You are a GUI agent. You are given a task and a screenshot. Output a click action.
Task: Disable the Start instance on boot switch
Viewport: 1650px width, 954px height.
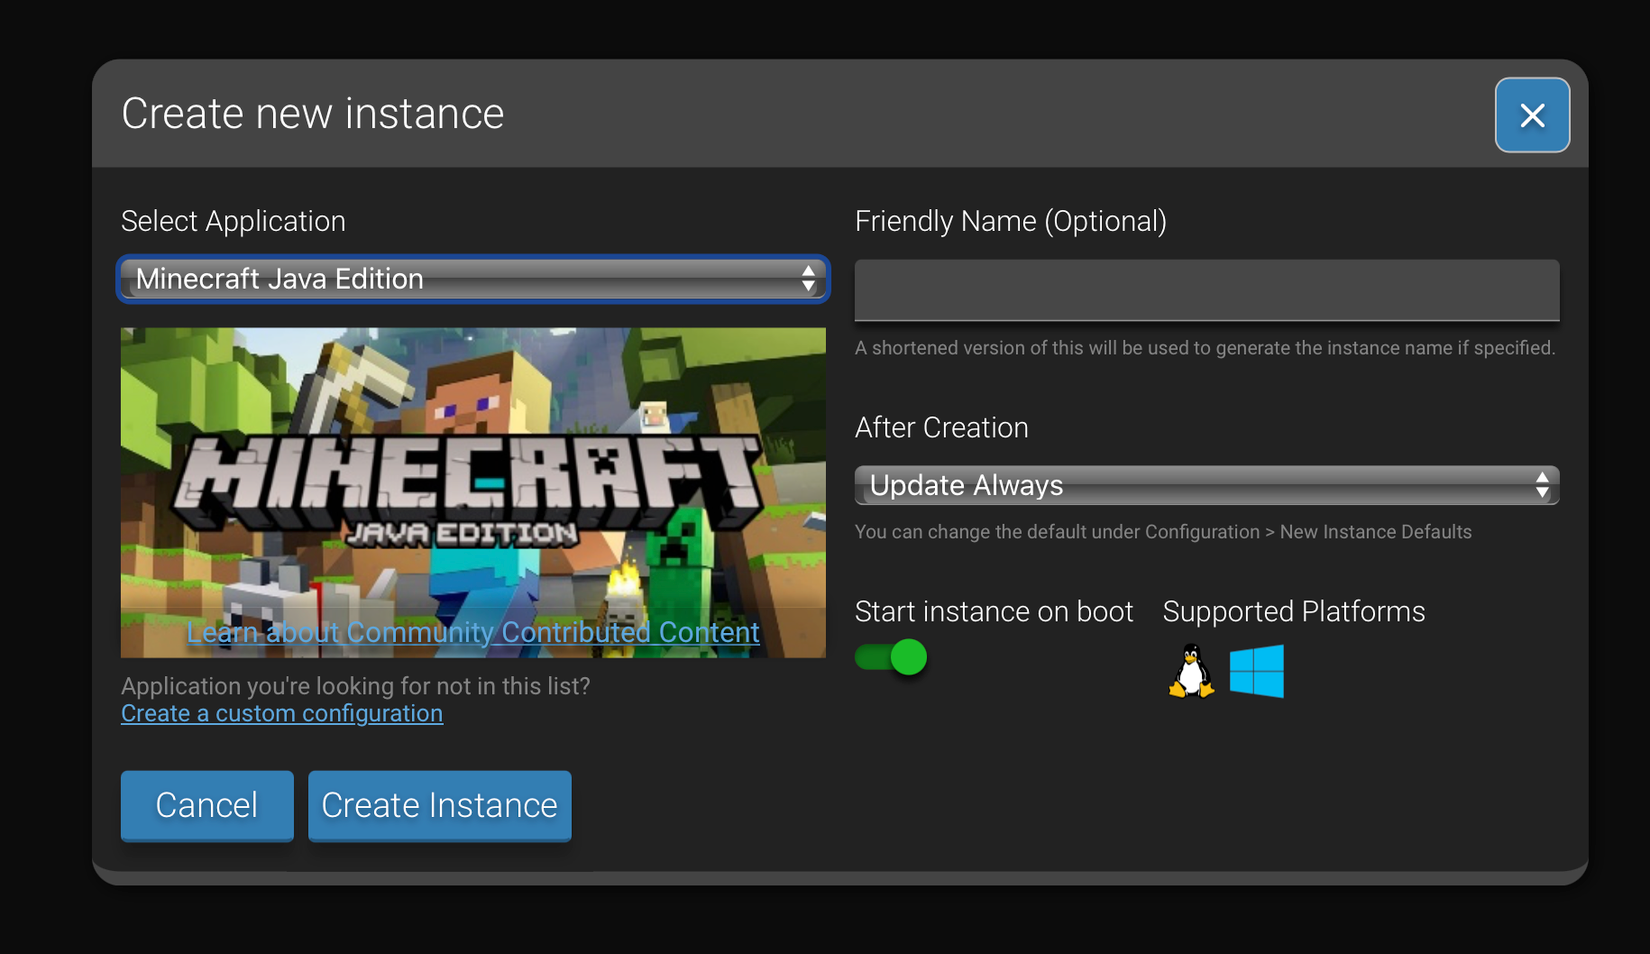coord(891,657)
